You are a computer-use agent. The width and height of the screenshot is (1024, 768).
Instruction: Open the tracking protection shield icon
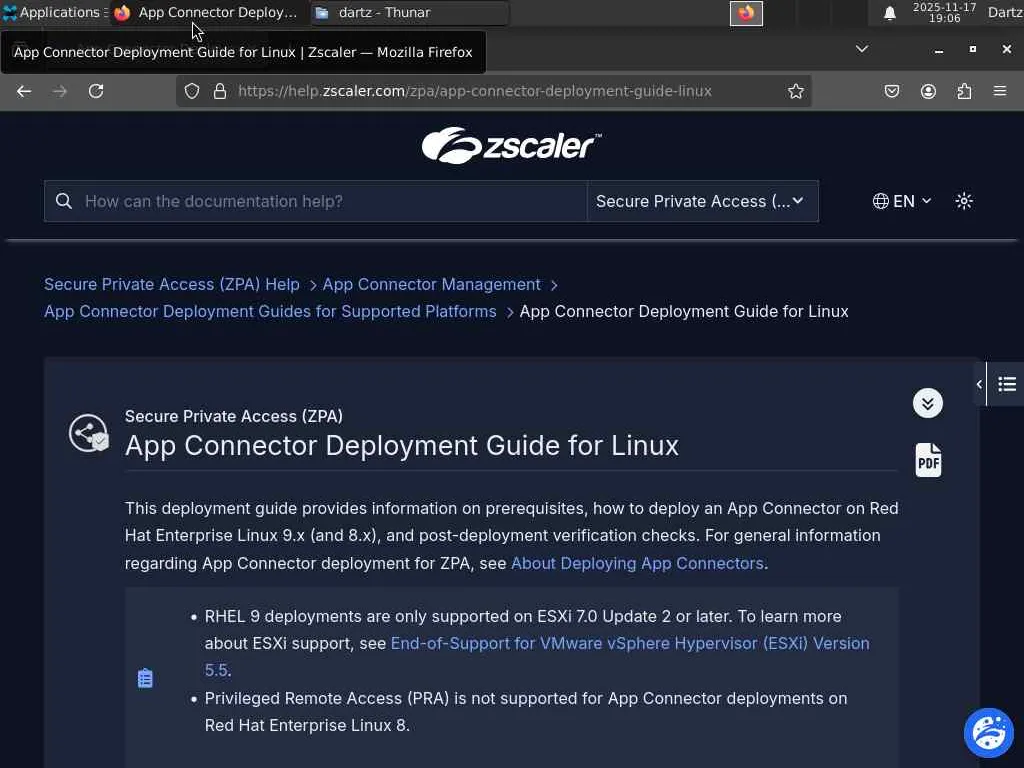tap(191, 91)
